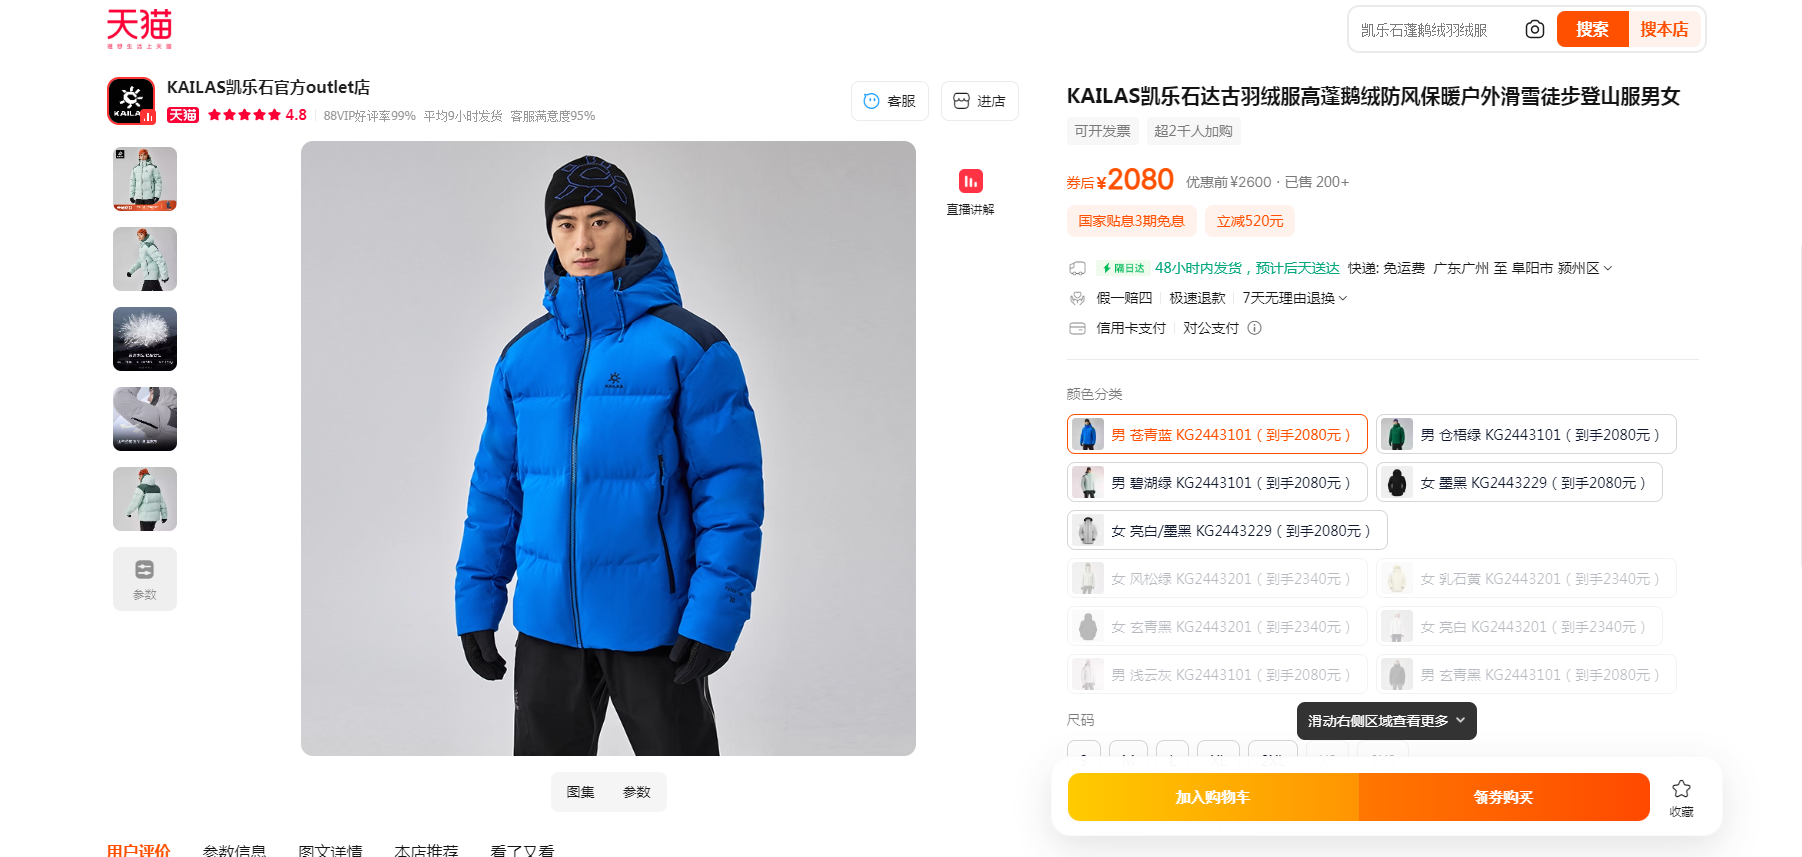Select 女 墨黑 KG2443229 color option
Screen dimensions: 1802x857
click(x=1519, y=482)
